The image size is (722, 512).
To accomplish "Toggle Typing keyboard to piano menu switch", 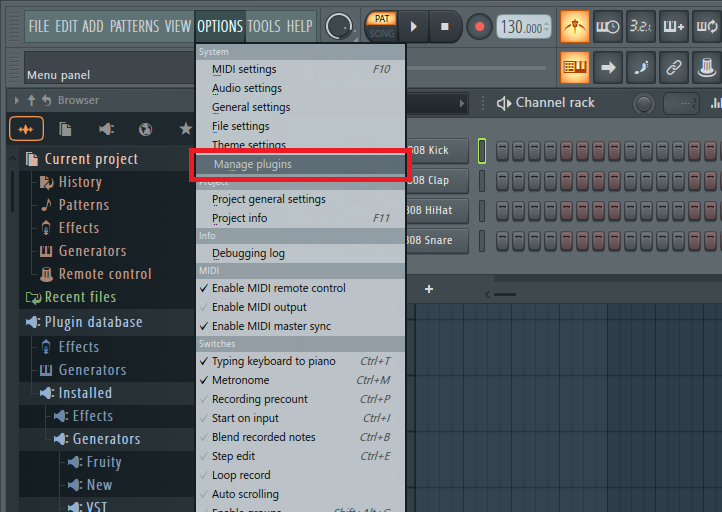I will point(273,361).
